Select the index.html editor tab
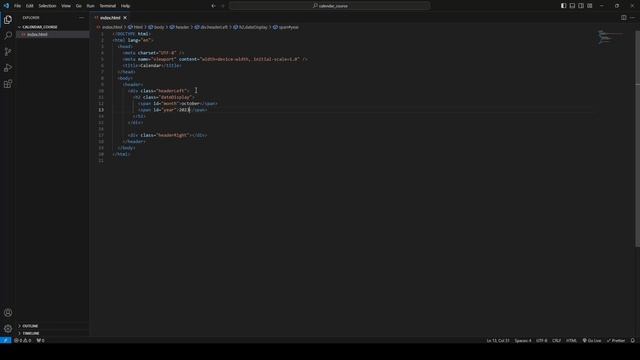The height and width of the screenshot is (360, 640). [x=110, y=18]
